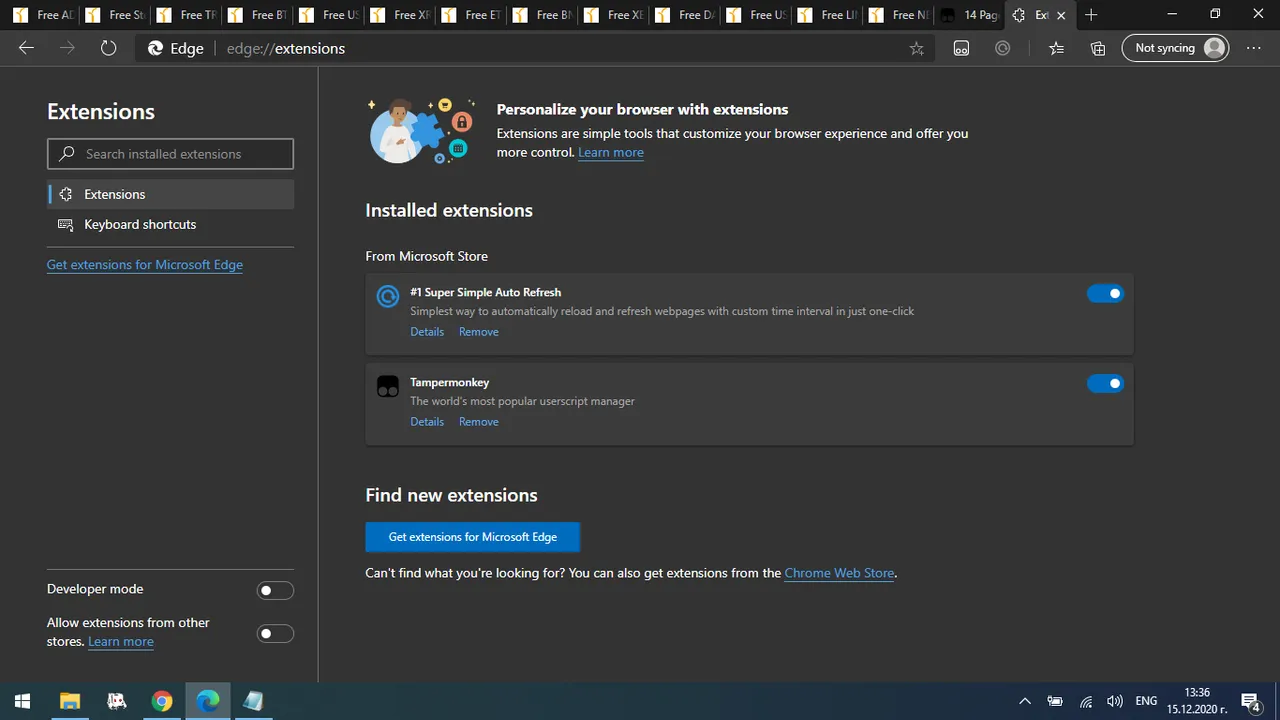The image size is (1280, 720).
Task: Select Keyboard shortcuts in the sidebar
Action: [x=170, y=224]
